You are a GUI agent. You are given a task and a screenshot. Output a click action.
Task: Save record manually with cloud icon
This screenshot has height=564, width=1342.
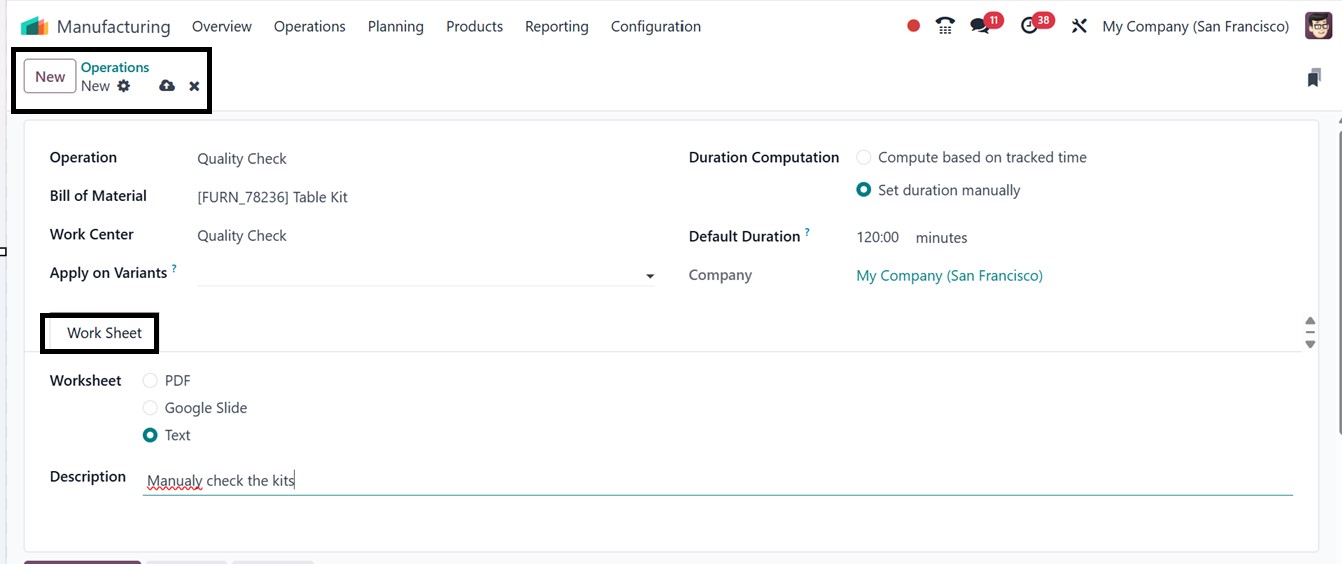pyautogui.click(x=167, y=86)
